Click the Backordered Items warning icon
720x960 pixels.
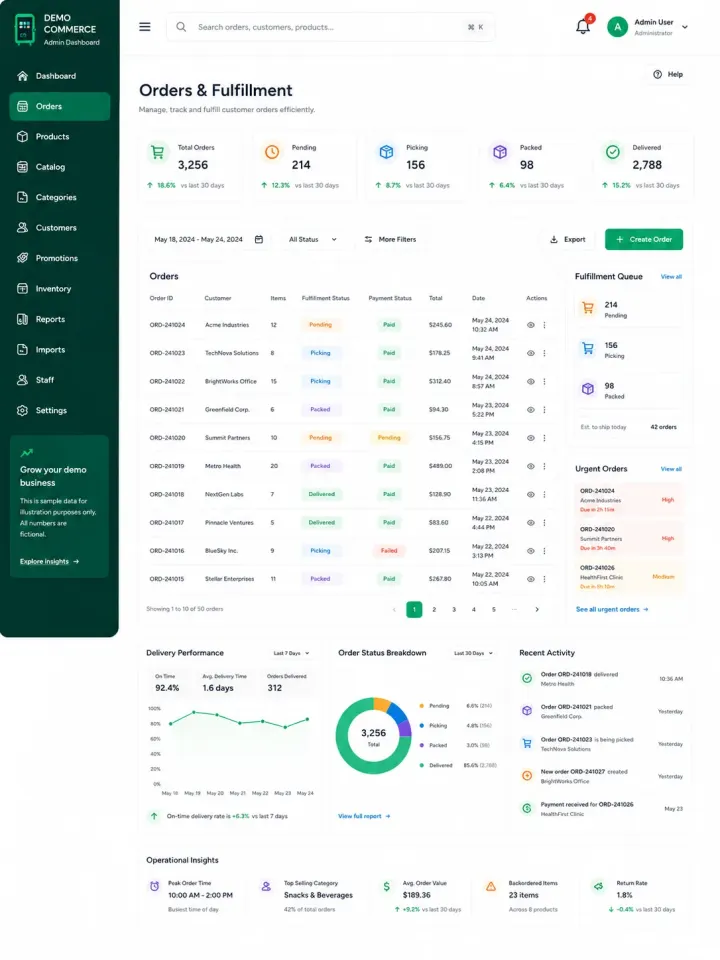tap(490, 887)
